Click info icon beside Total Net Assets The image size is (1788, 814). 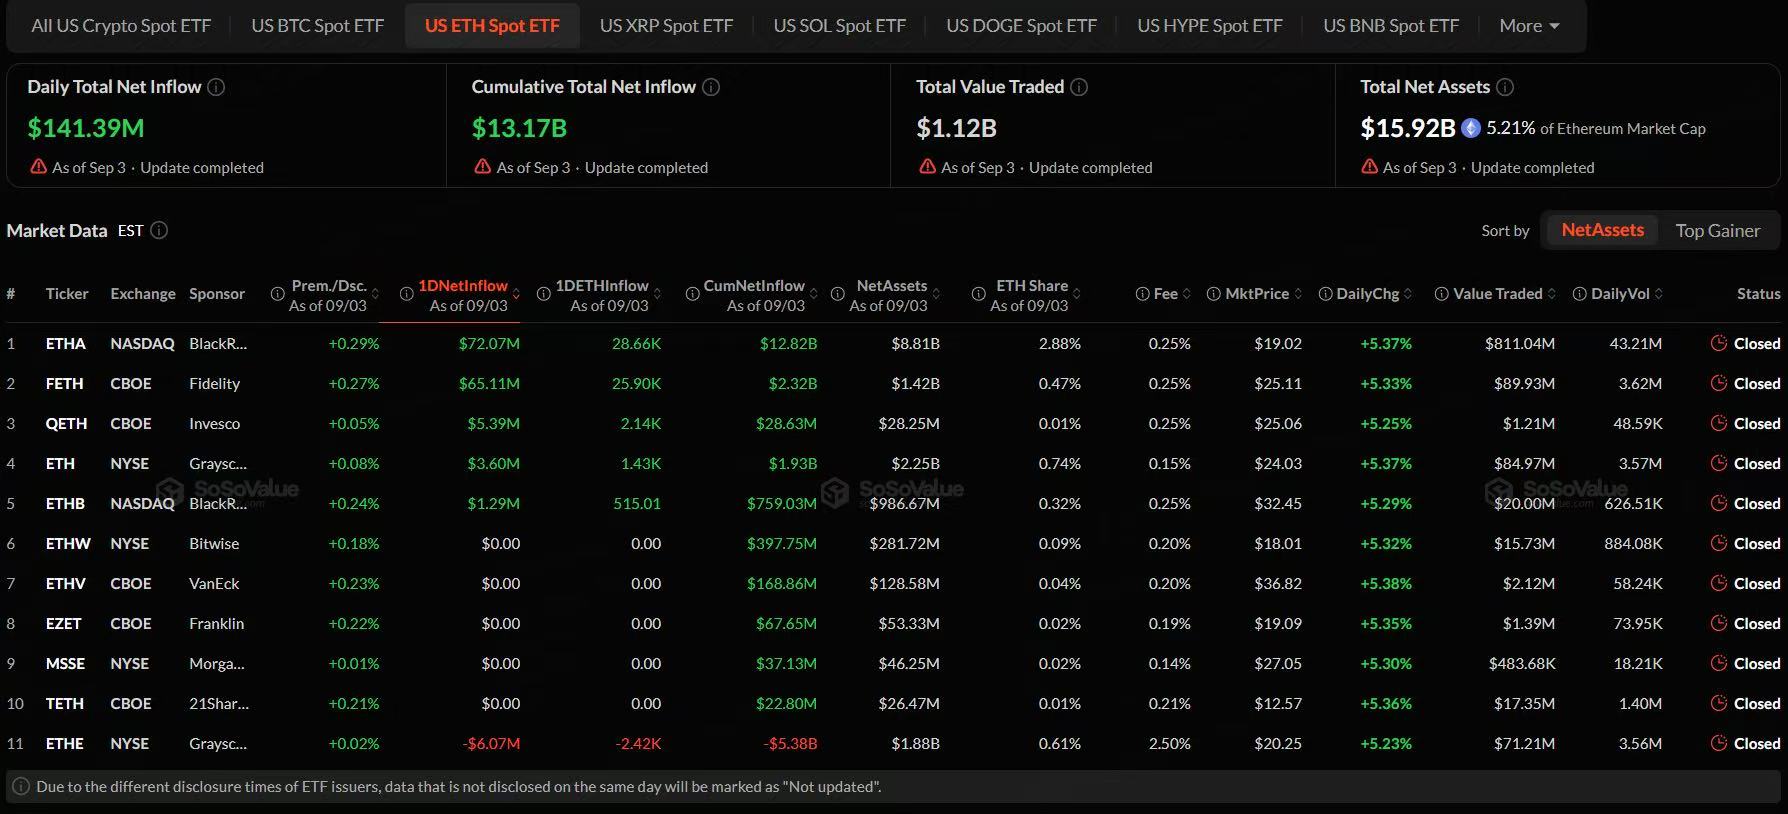tap(1505, 87)
